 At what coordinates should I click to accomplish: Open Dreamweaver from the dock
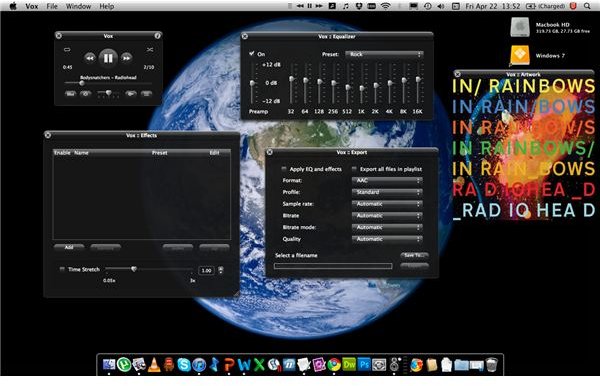point(349,365)
